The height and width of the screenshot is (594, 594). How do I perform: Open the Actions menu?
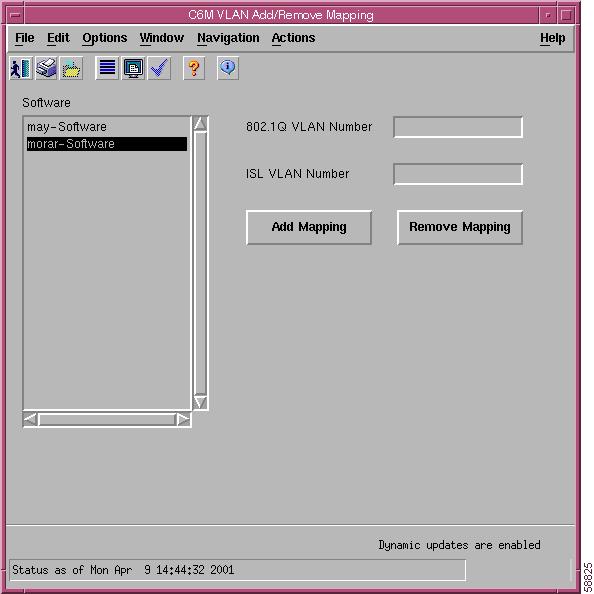coord(293,38)
